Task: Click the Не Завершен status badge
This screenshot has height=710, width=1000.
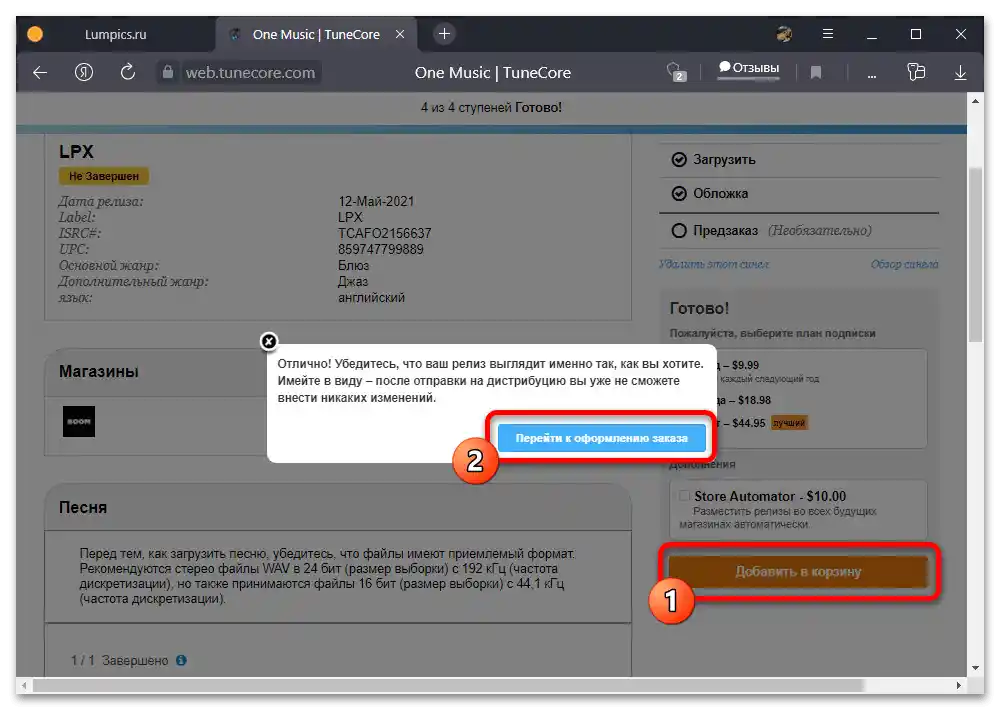Action: [104, 176]
